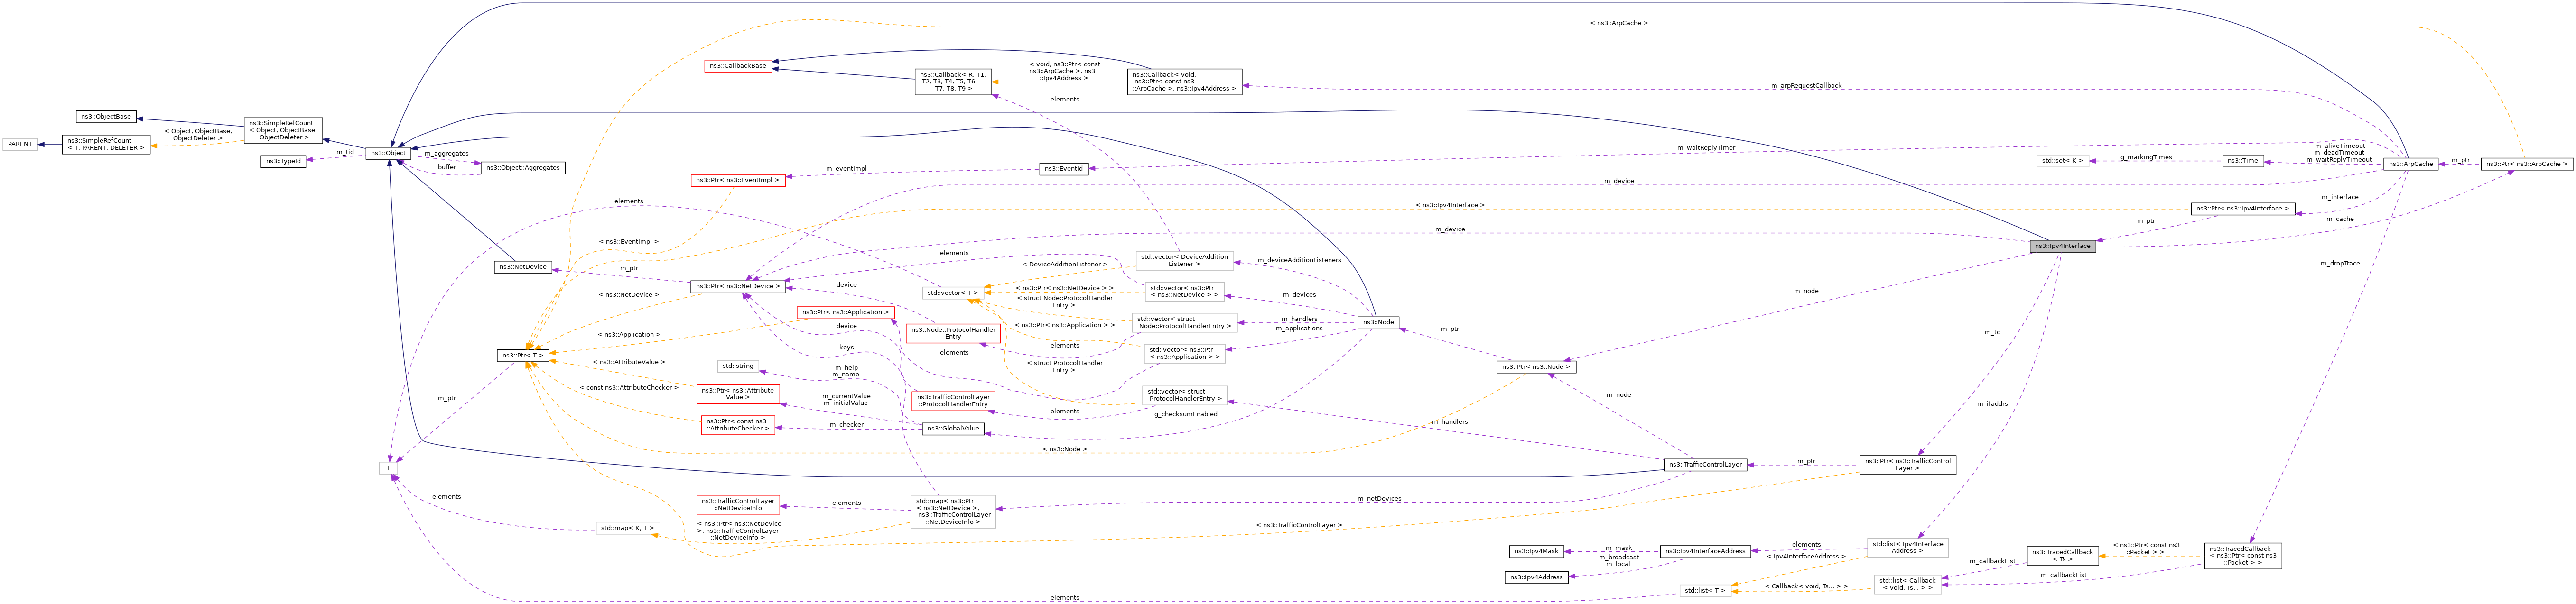Select the std::vector< T > node
Viewport: 2576px width, 604px height.
pyautogui.click(x=953, y=293)
